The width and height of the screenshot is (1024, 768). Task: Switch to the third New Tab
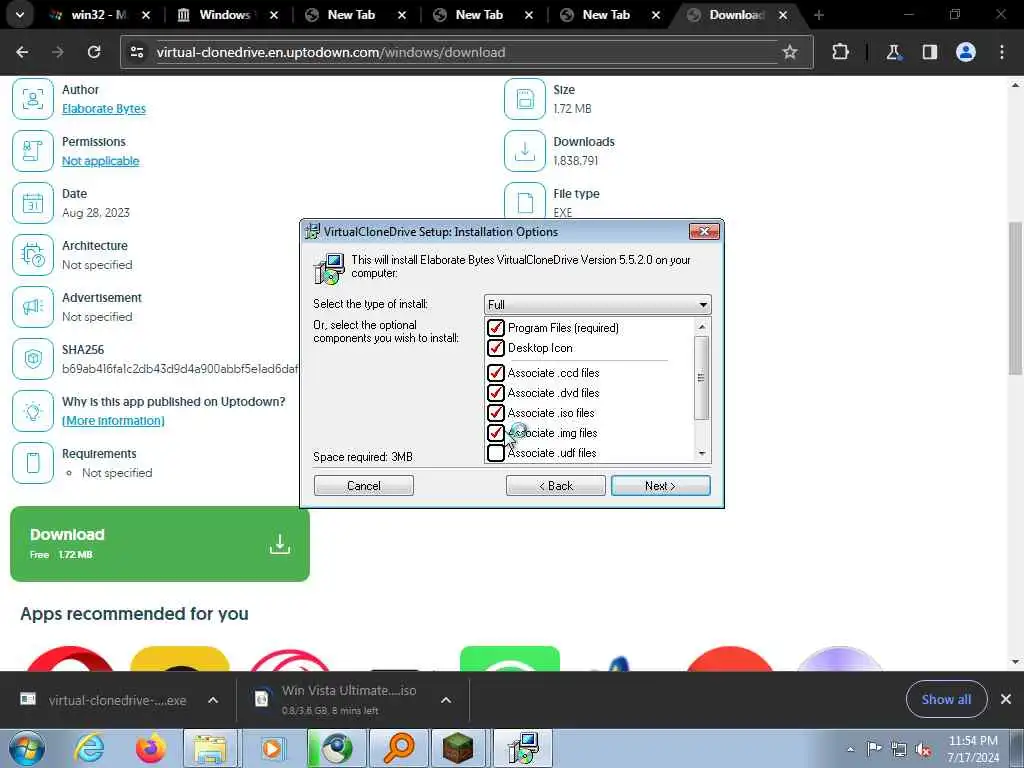click(x=607, y=14)
